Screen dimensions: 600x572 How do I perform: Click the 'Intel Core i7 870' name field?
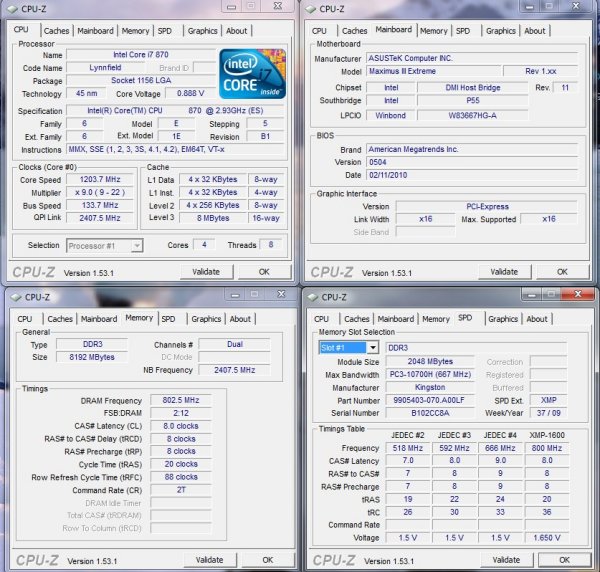pos(141,55)
